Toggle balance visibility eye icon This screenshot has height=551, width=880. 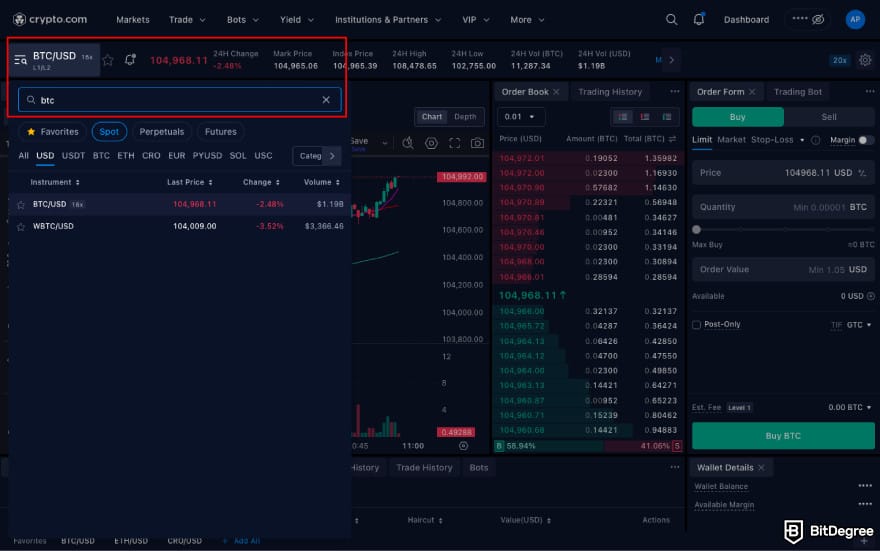[x=818, y=20]
